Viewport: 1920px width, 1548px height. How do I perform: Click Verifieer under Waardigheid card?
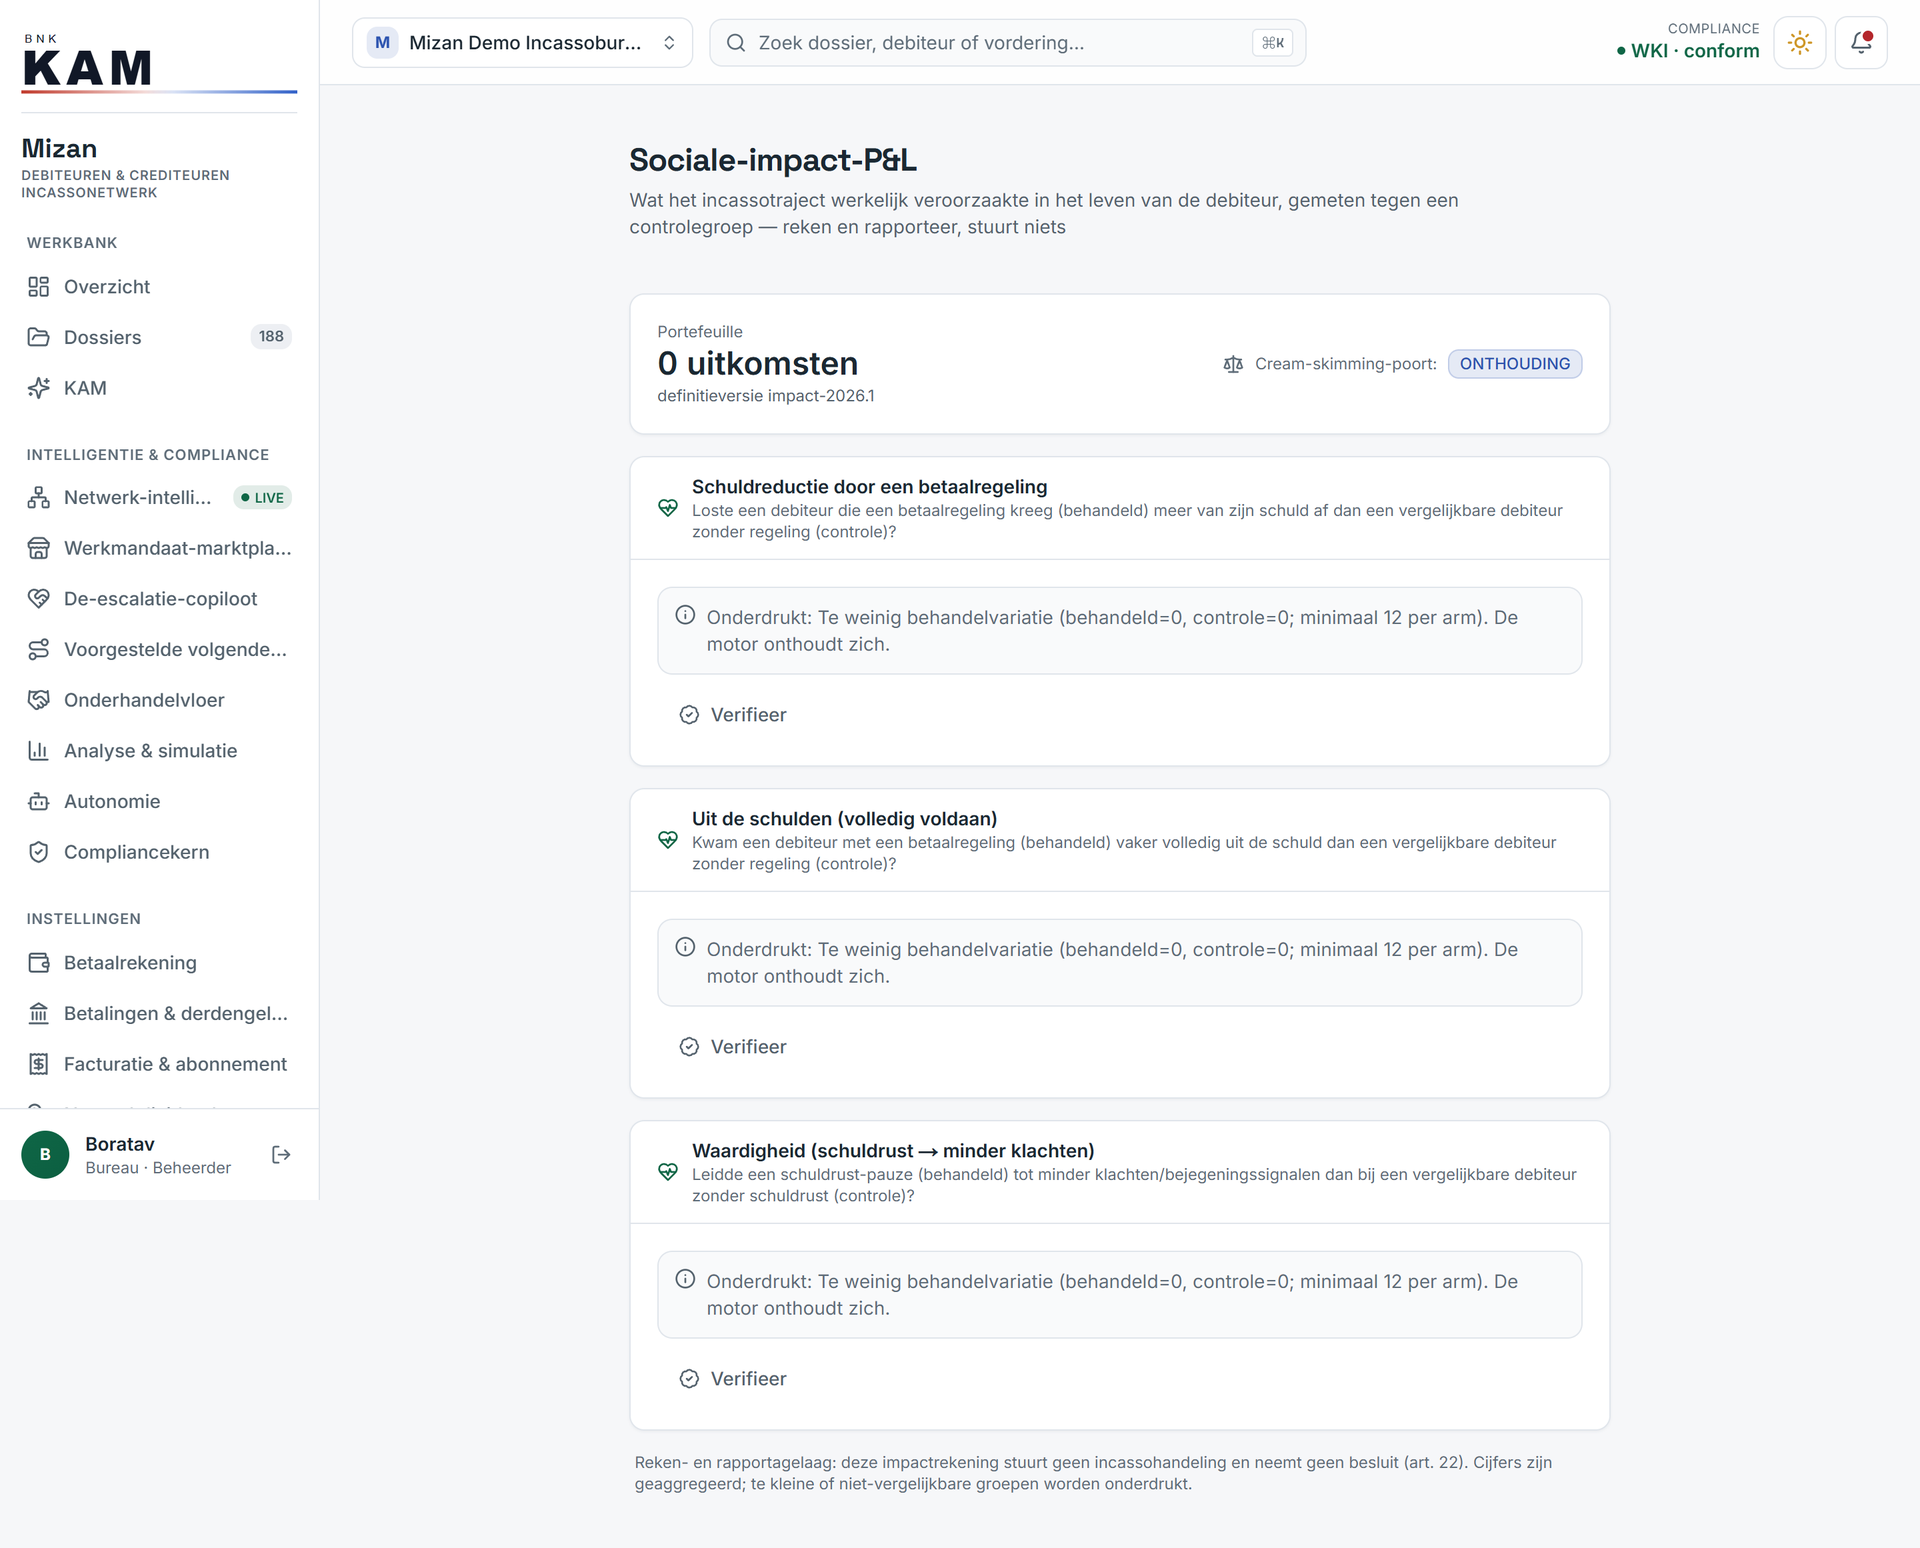tap(733, 1379)
